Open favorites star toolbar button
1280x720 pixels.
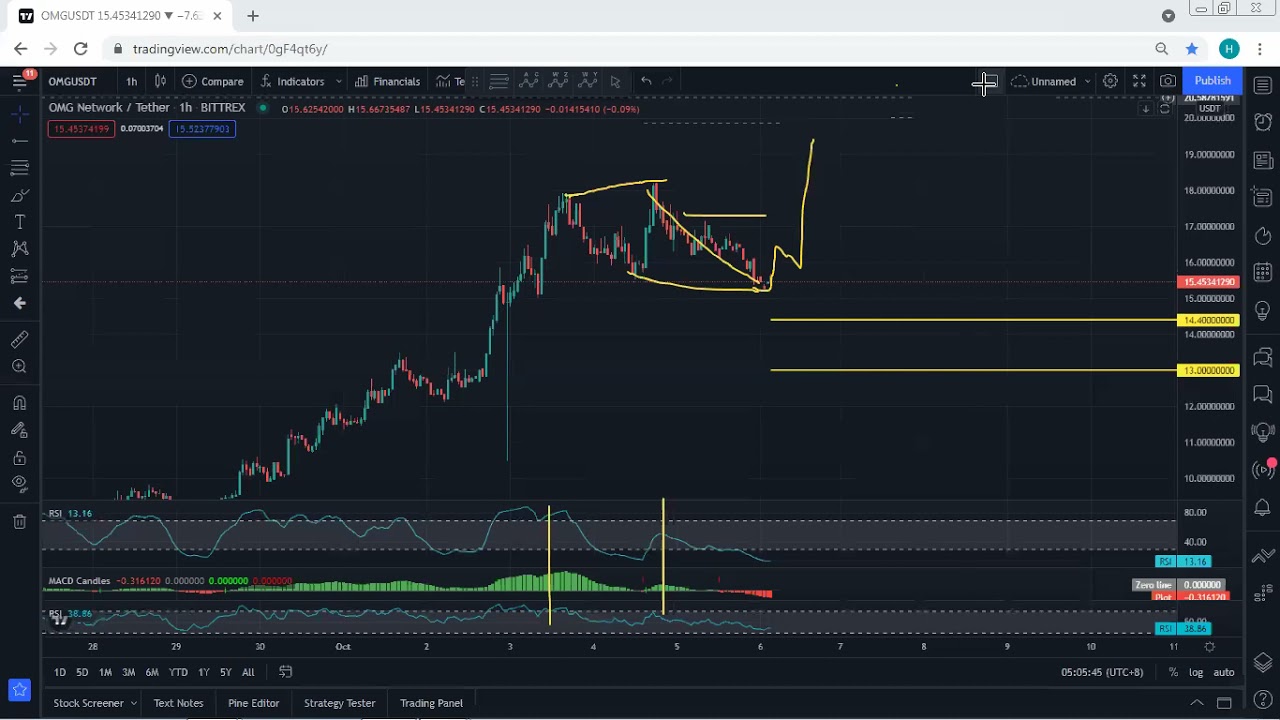tap(19, 689)
